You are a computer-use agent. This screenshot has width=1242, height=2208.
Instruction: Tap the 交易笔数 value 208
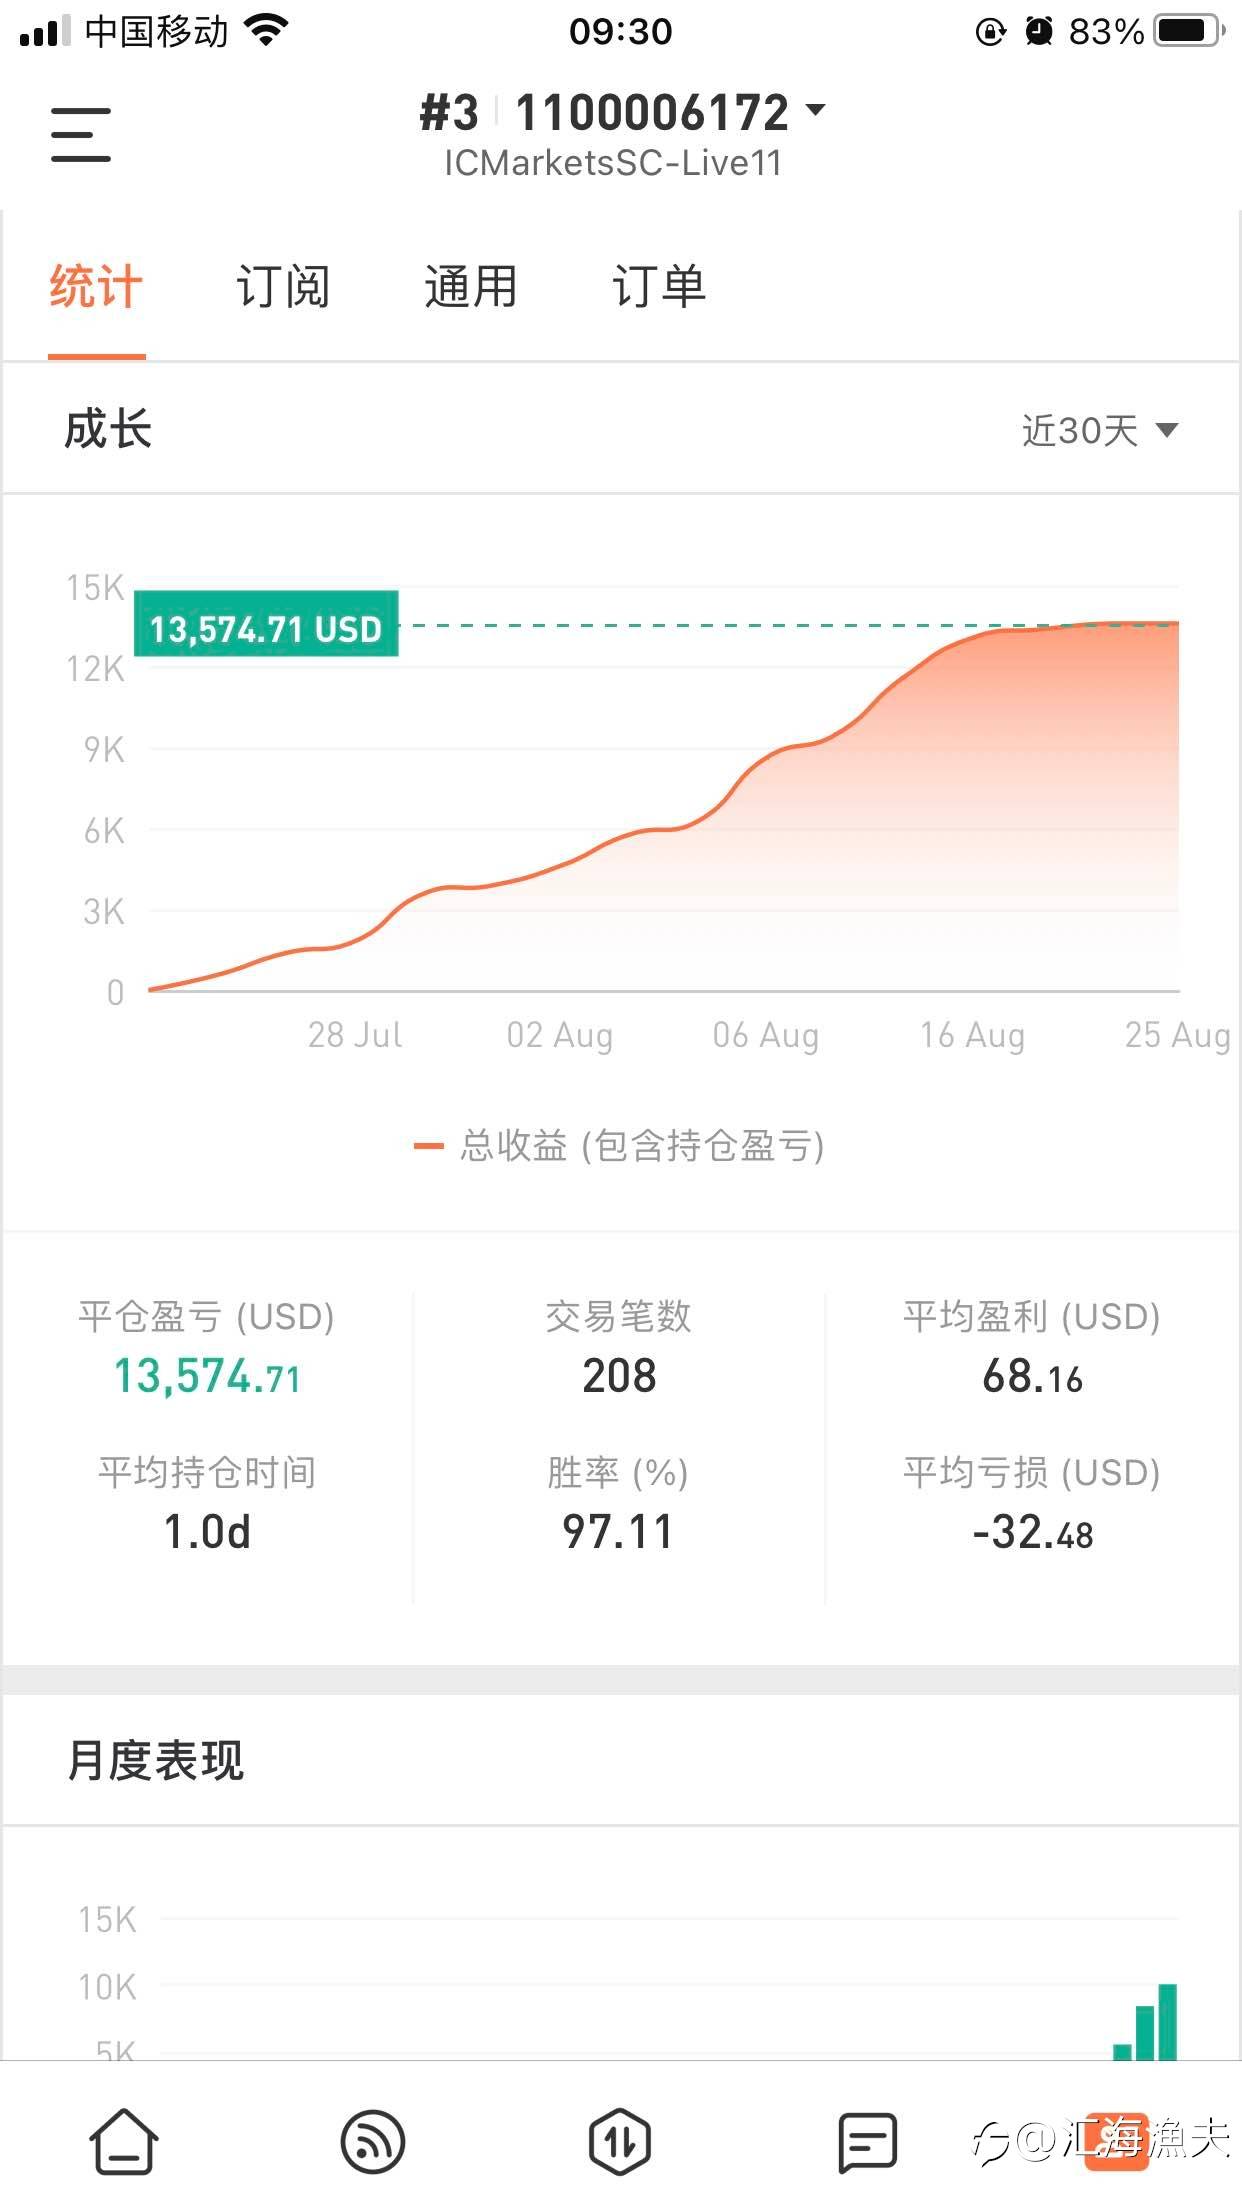point(619,1377)
